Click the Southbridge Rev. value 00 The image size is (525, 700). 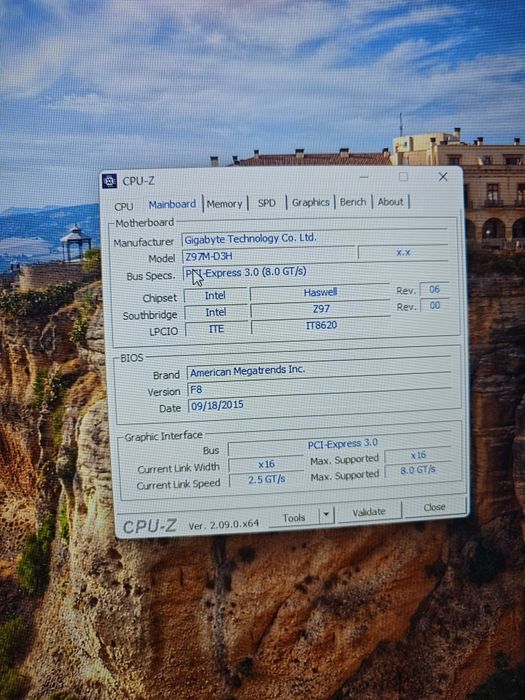434,305
